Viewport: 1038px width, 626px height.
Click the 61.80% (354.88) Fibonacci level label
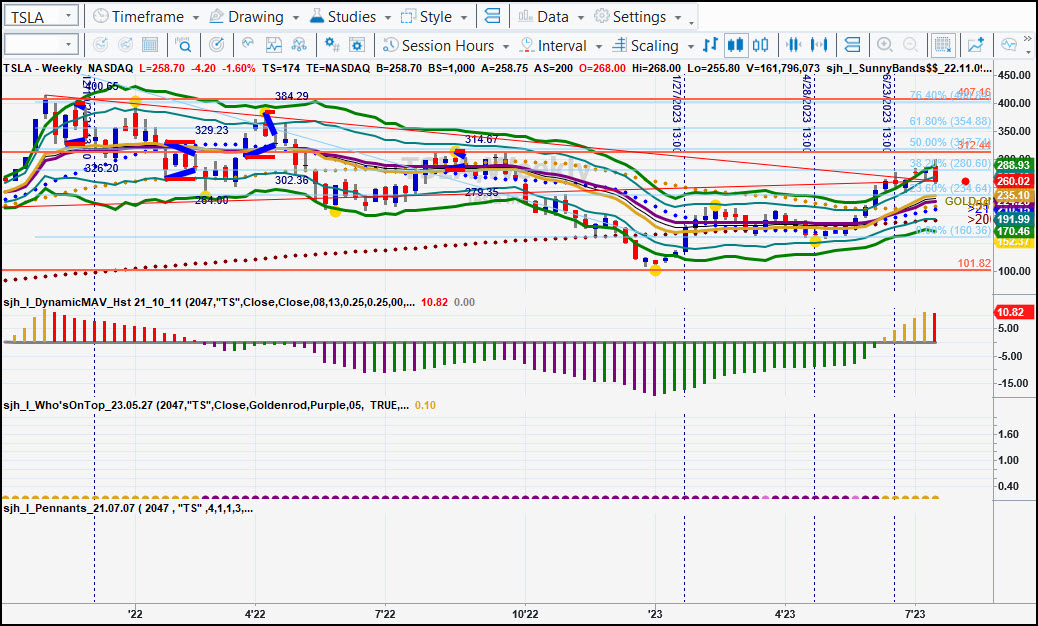click(950, 121)
